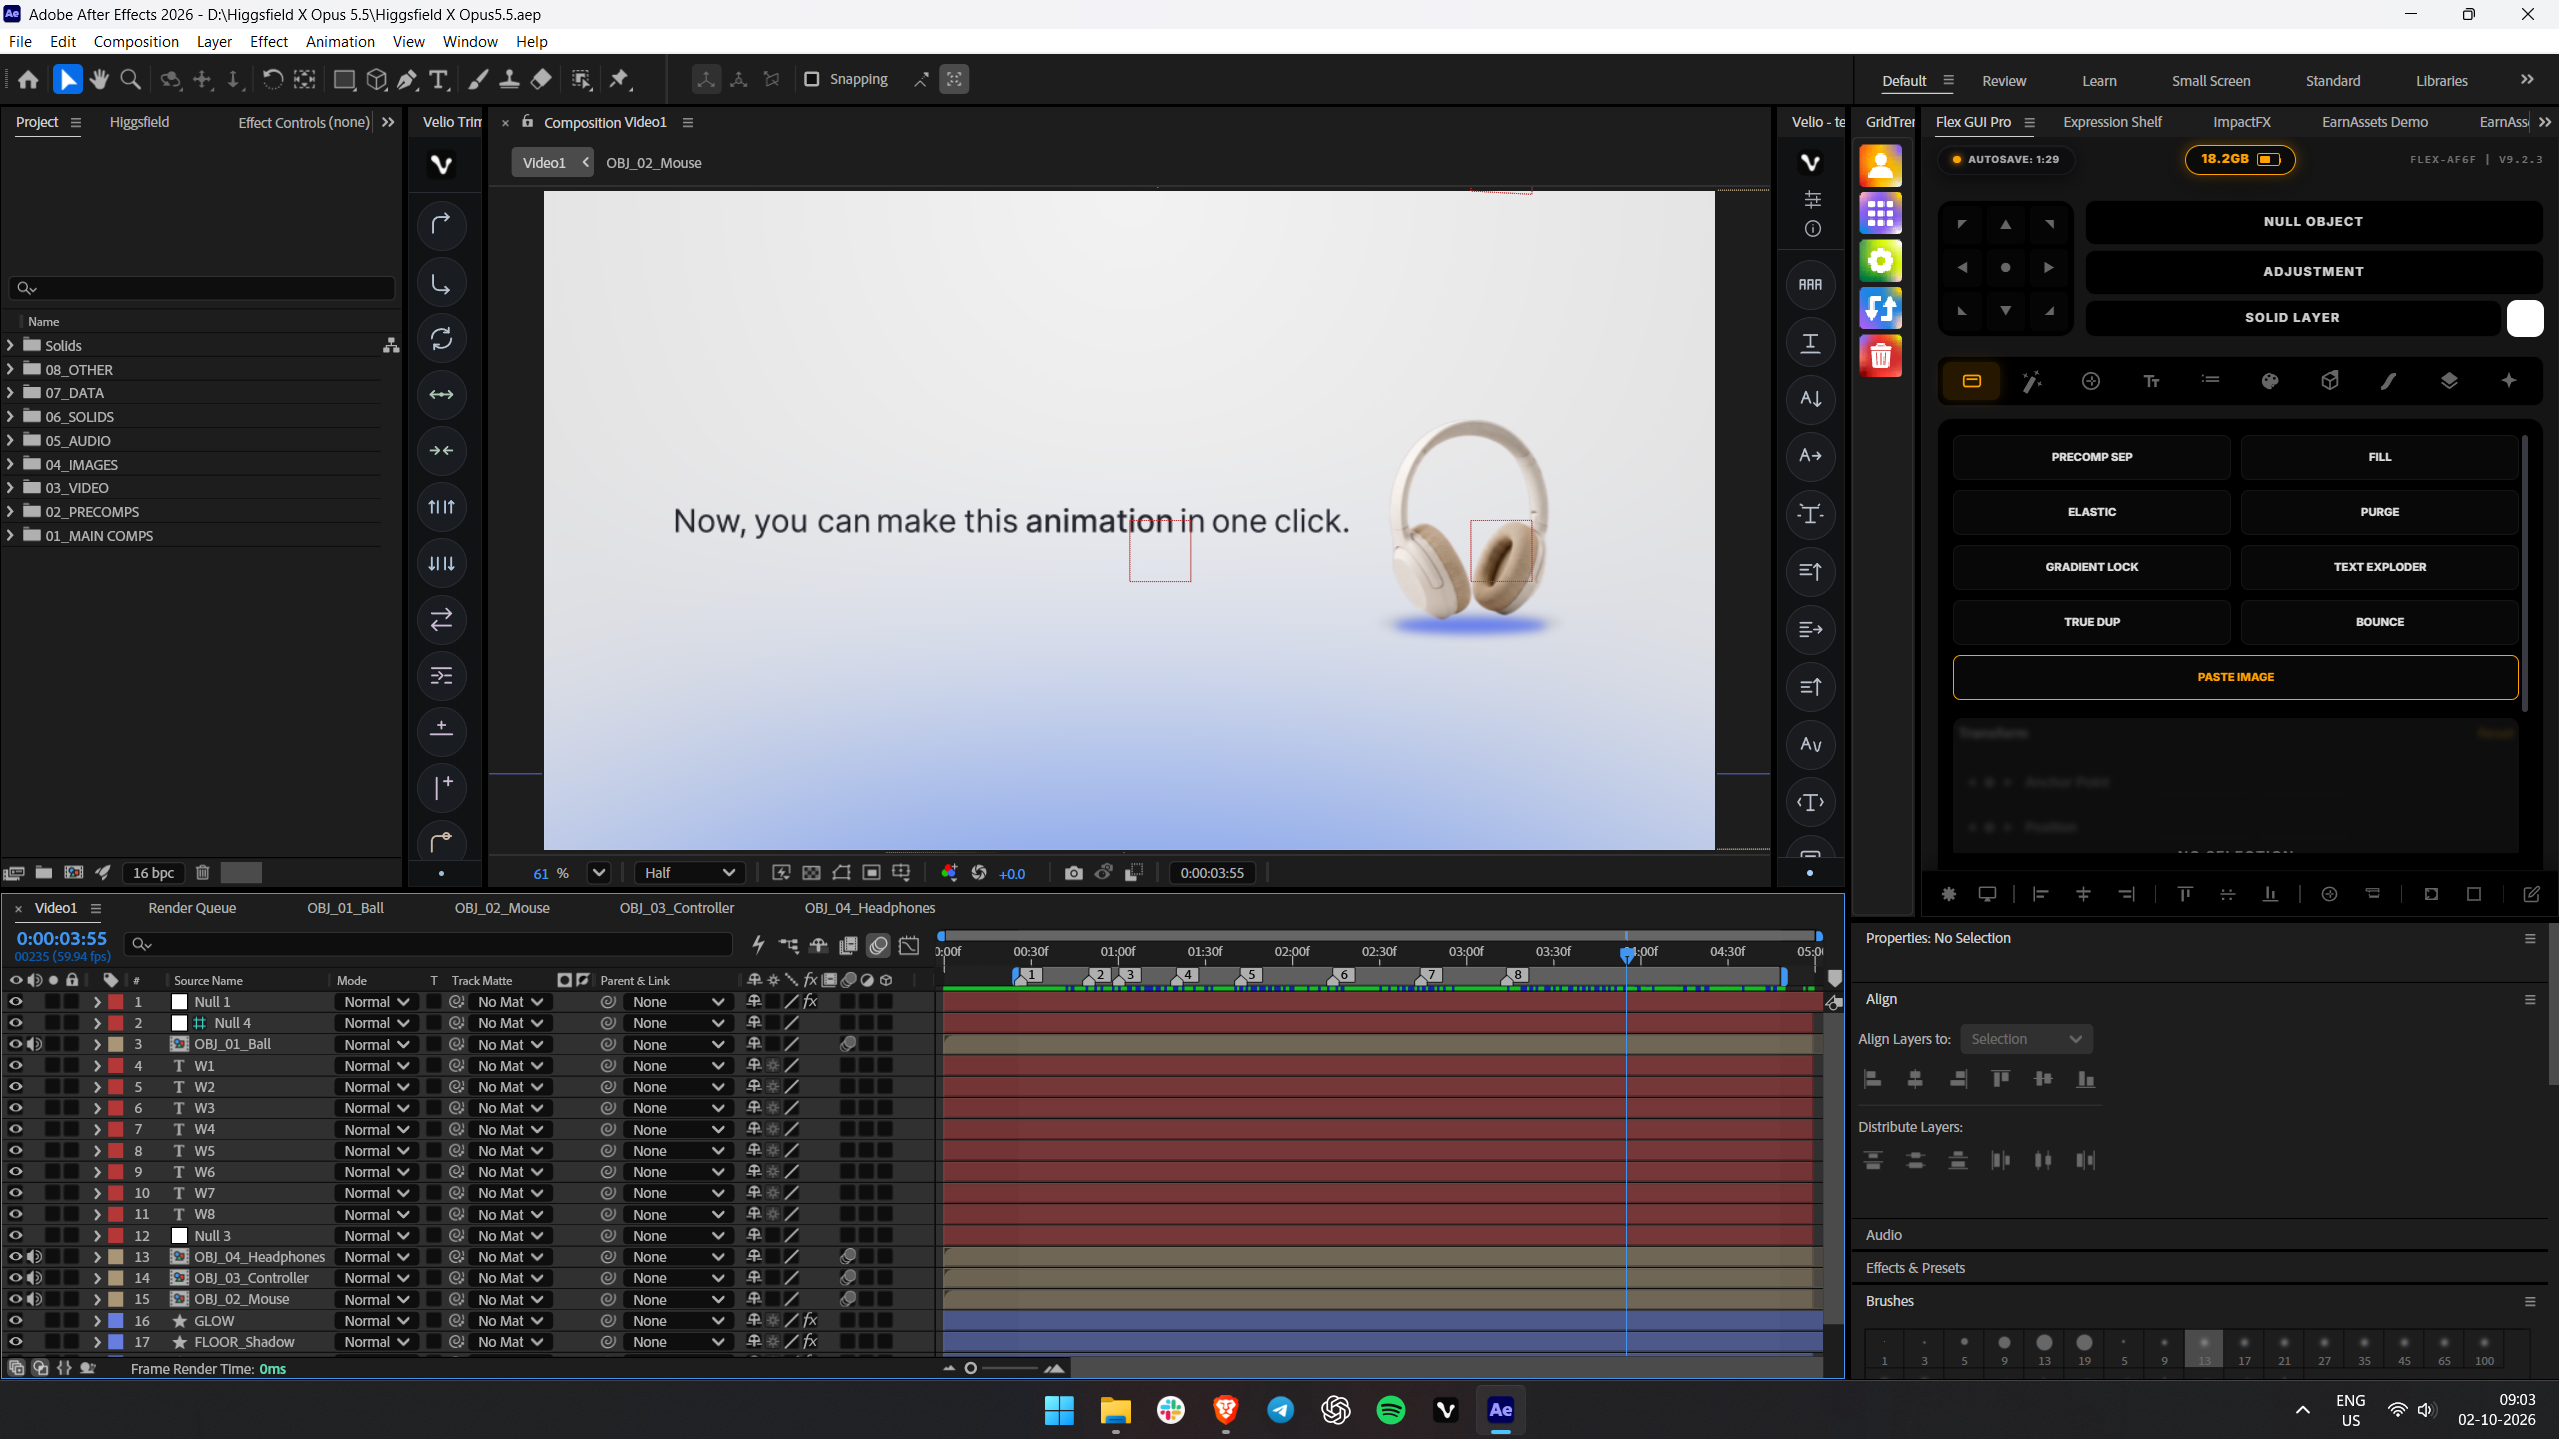Click the white color swatch beside SOLID LAYER
The image size is (2559, 1439).
pos(2524,318)
